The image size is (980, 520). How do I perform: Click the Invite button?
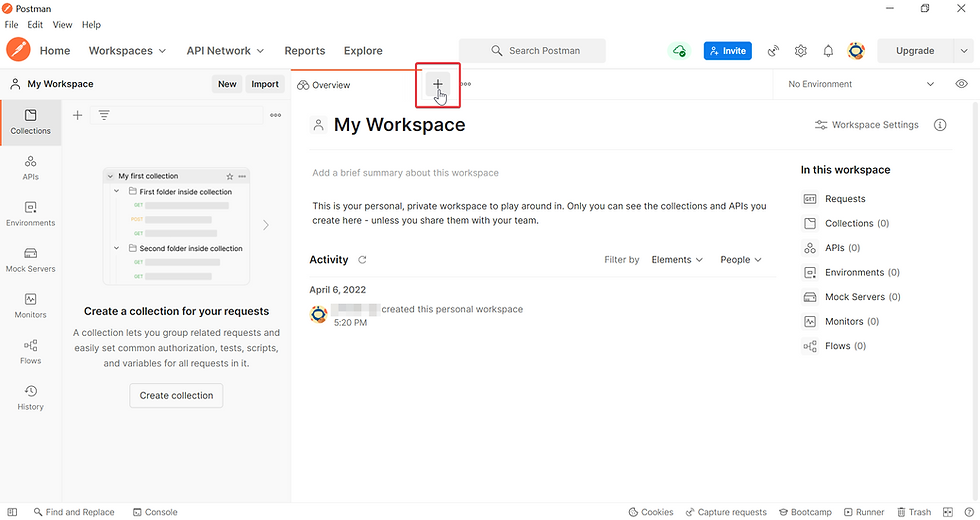click(728, 51)
